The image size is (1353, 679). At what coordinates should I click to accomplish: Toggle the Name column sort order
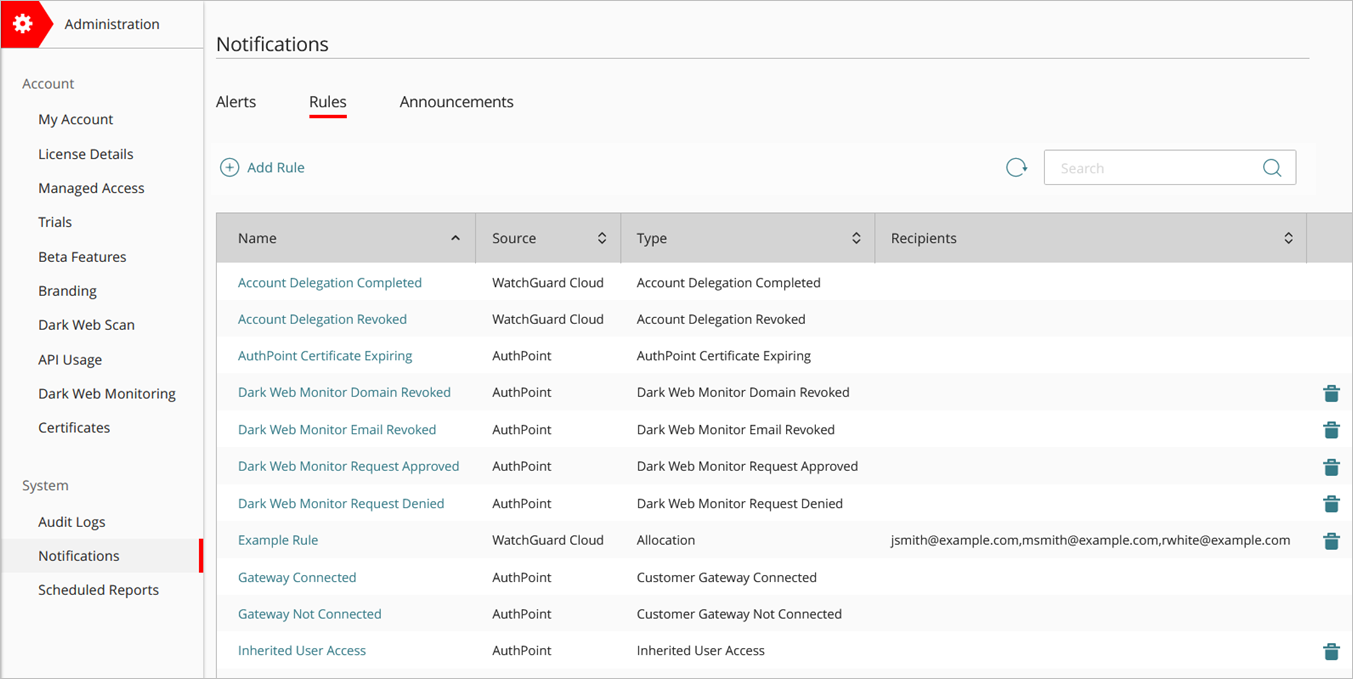pyautogui.click(x=456, y=238)
